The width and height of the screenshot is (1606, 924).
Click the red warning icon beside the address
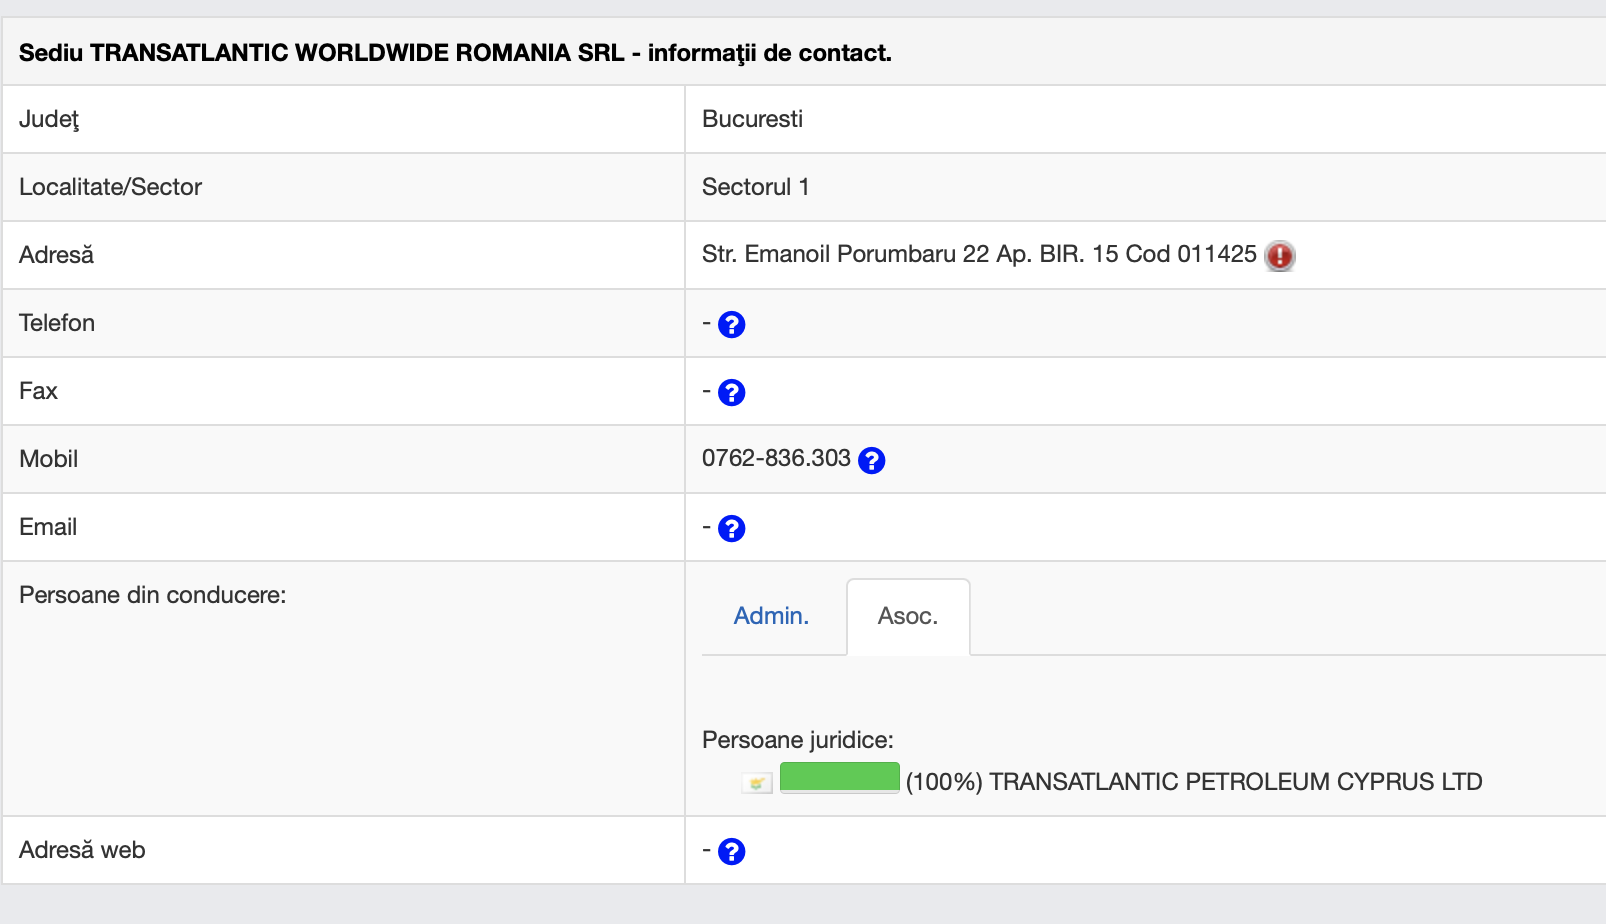(1279, 256)
